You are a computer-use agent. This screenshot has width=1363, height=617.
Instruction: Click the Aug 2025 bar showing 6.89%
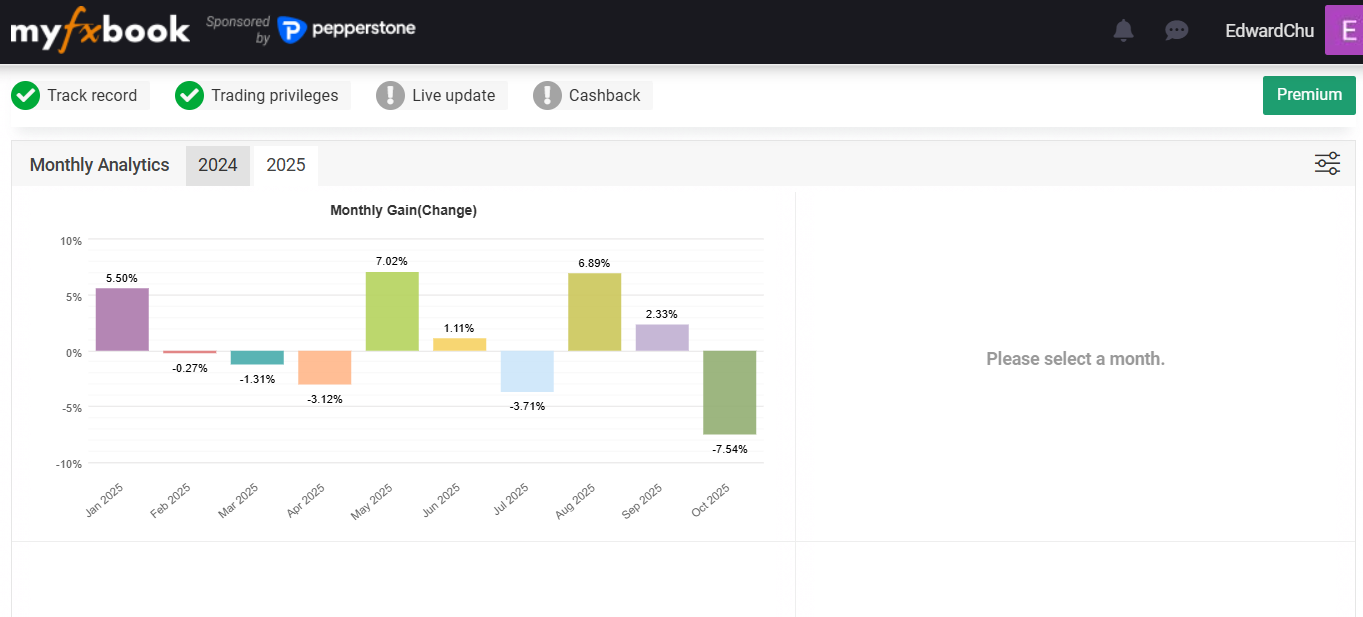click(x=594, y=312)
